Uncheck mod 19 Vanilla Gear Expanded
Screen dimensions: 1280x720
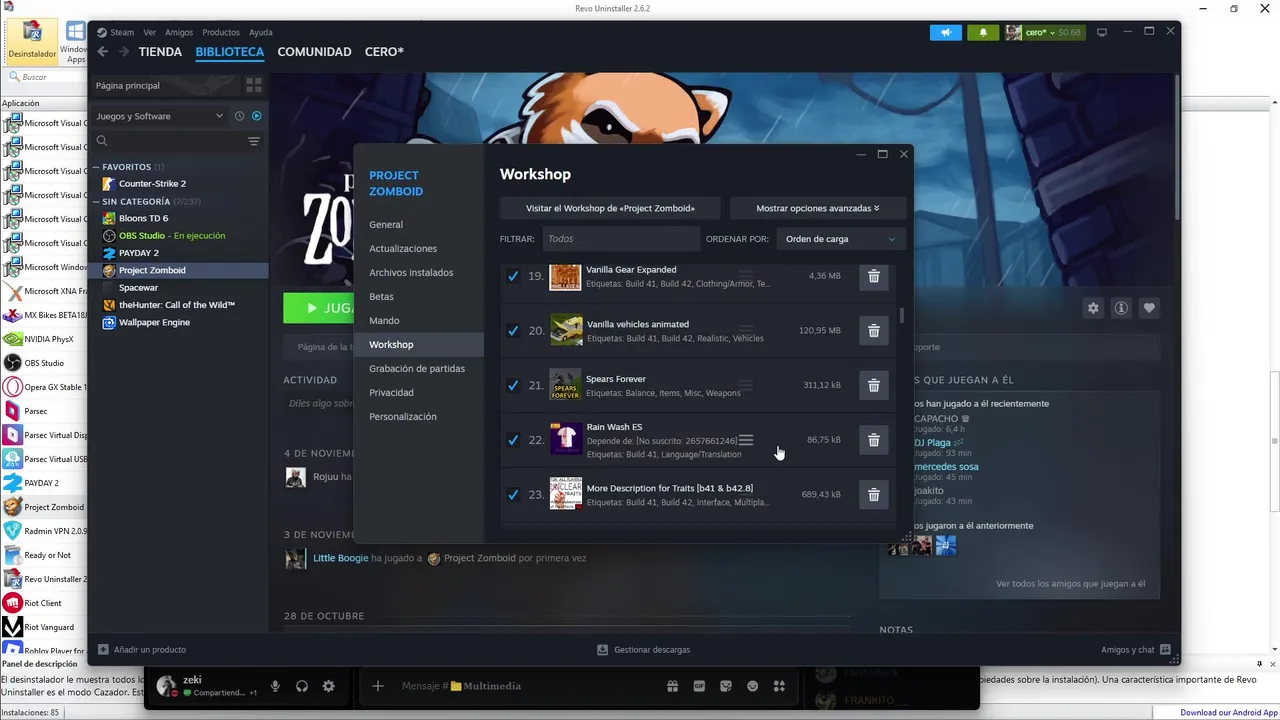[x=513, y=276]
